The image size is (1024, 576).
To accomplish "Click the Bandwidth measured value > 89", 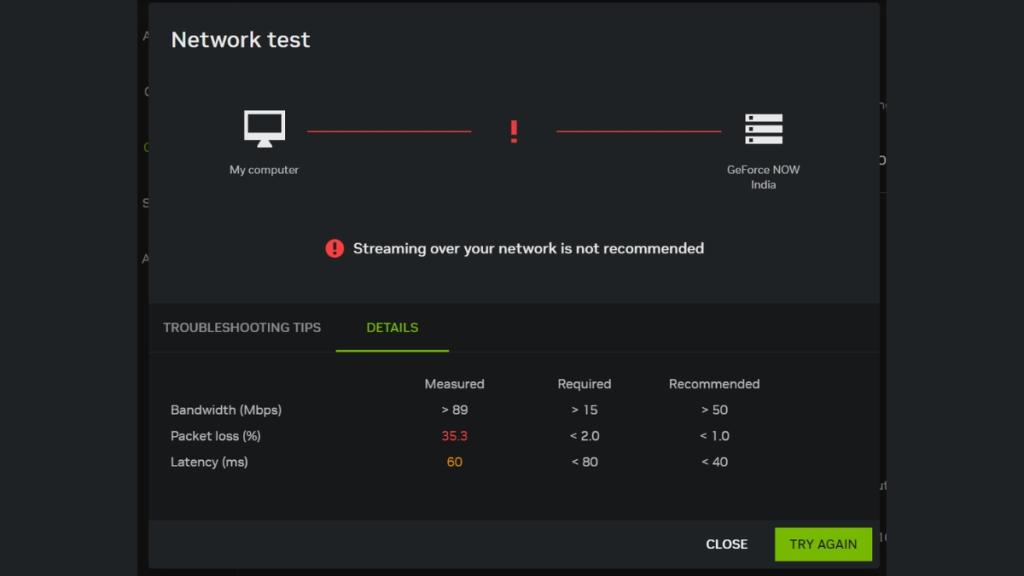I will point(455,410).
